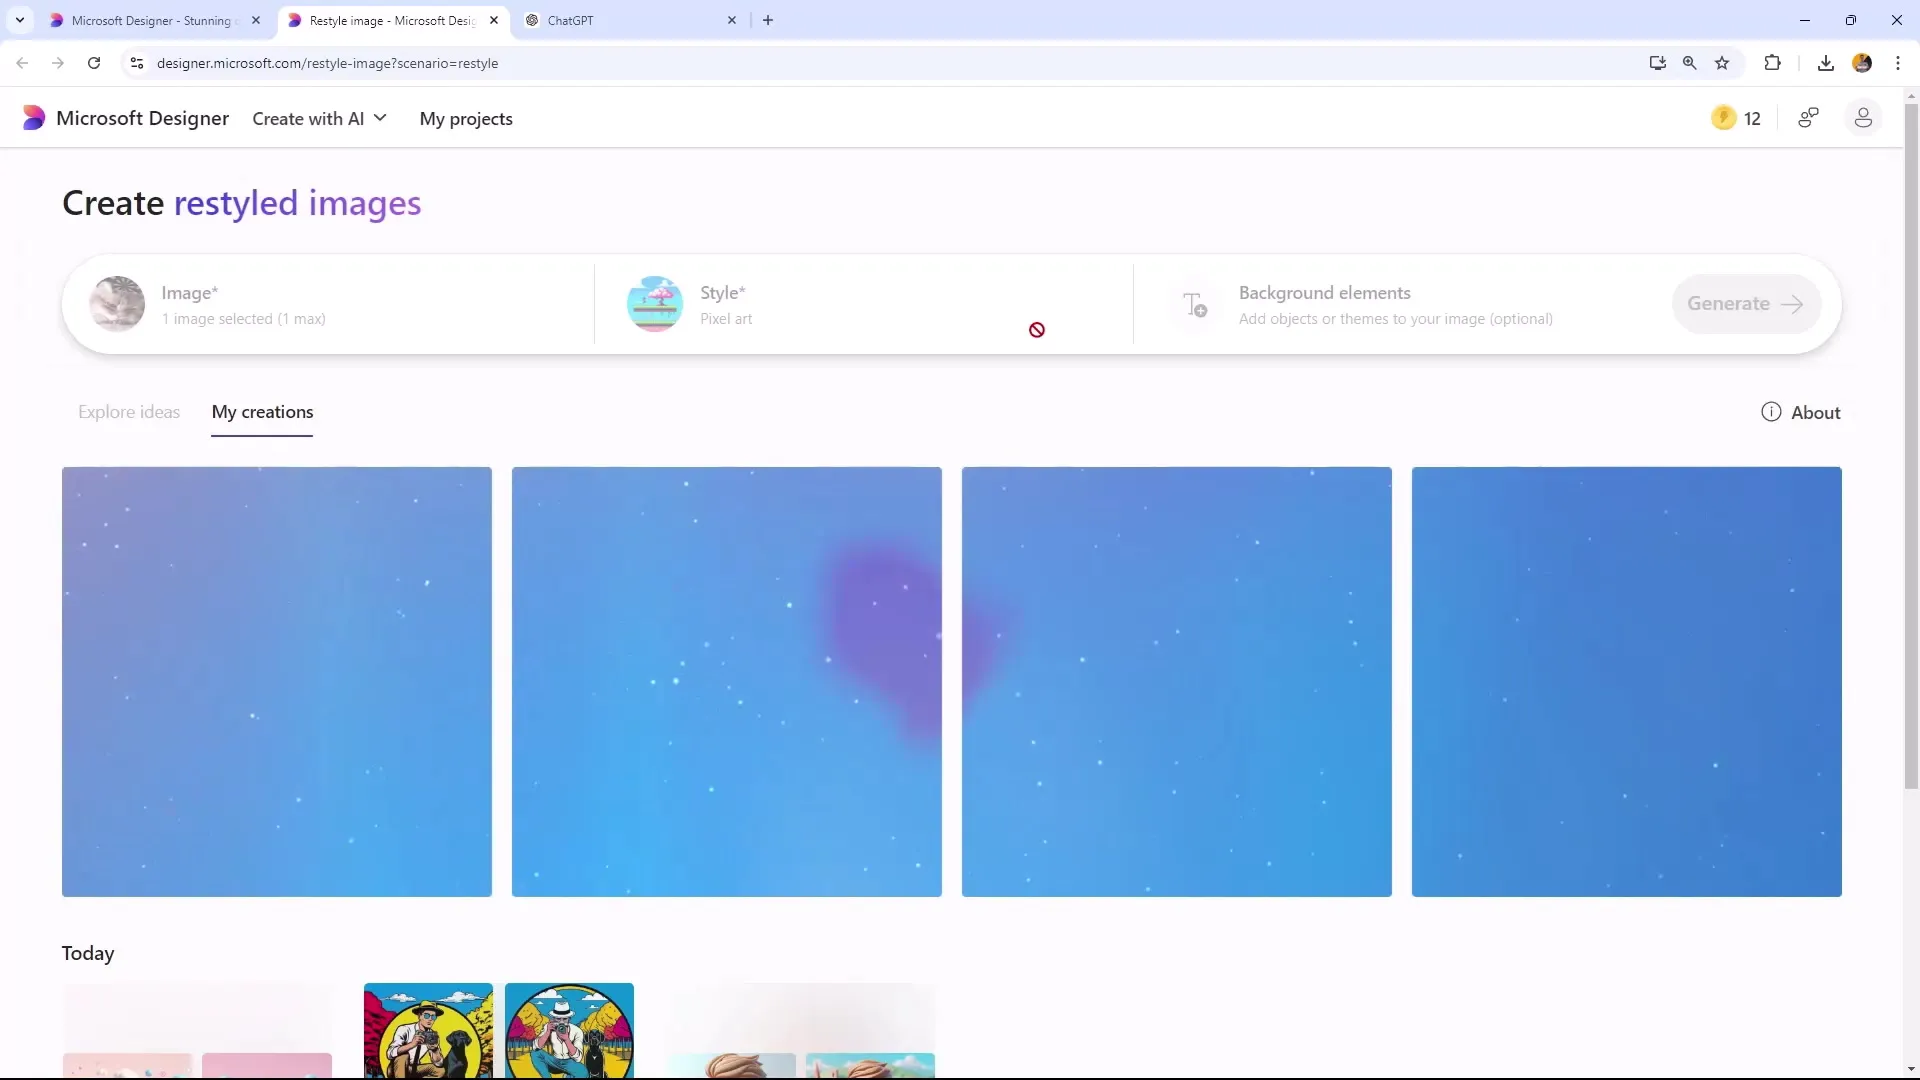This screenshot has height=1080, width=1920.
Task: Click the restyled images link text
Action: coord(297,202)
